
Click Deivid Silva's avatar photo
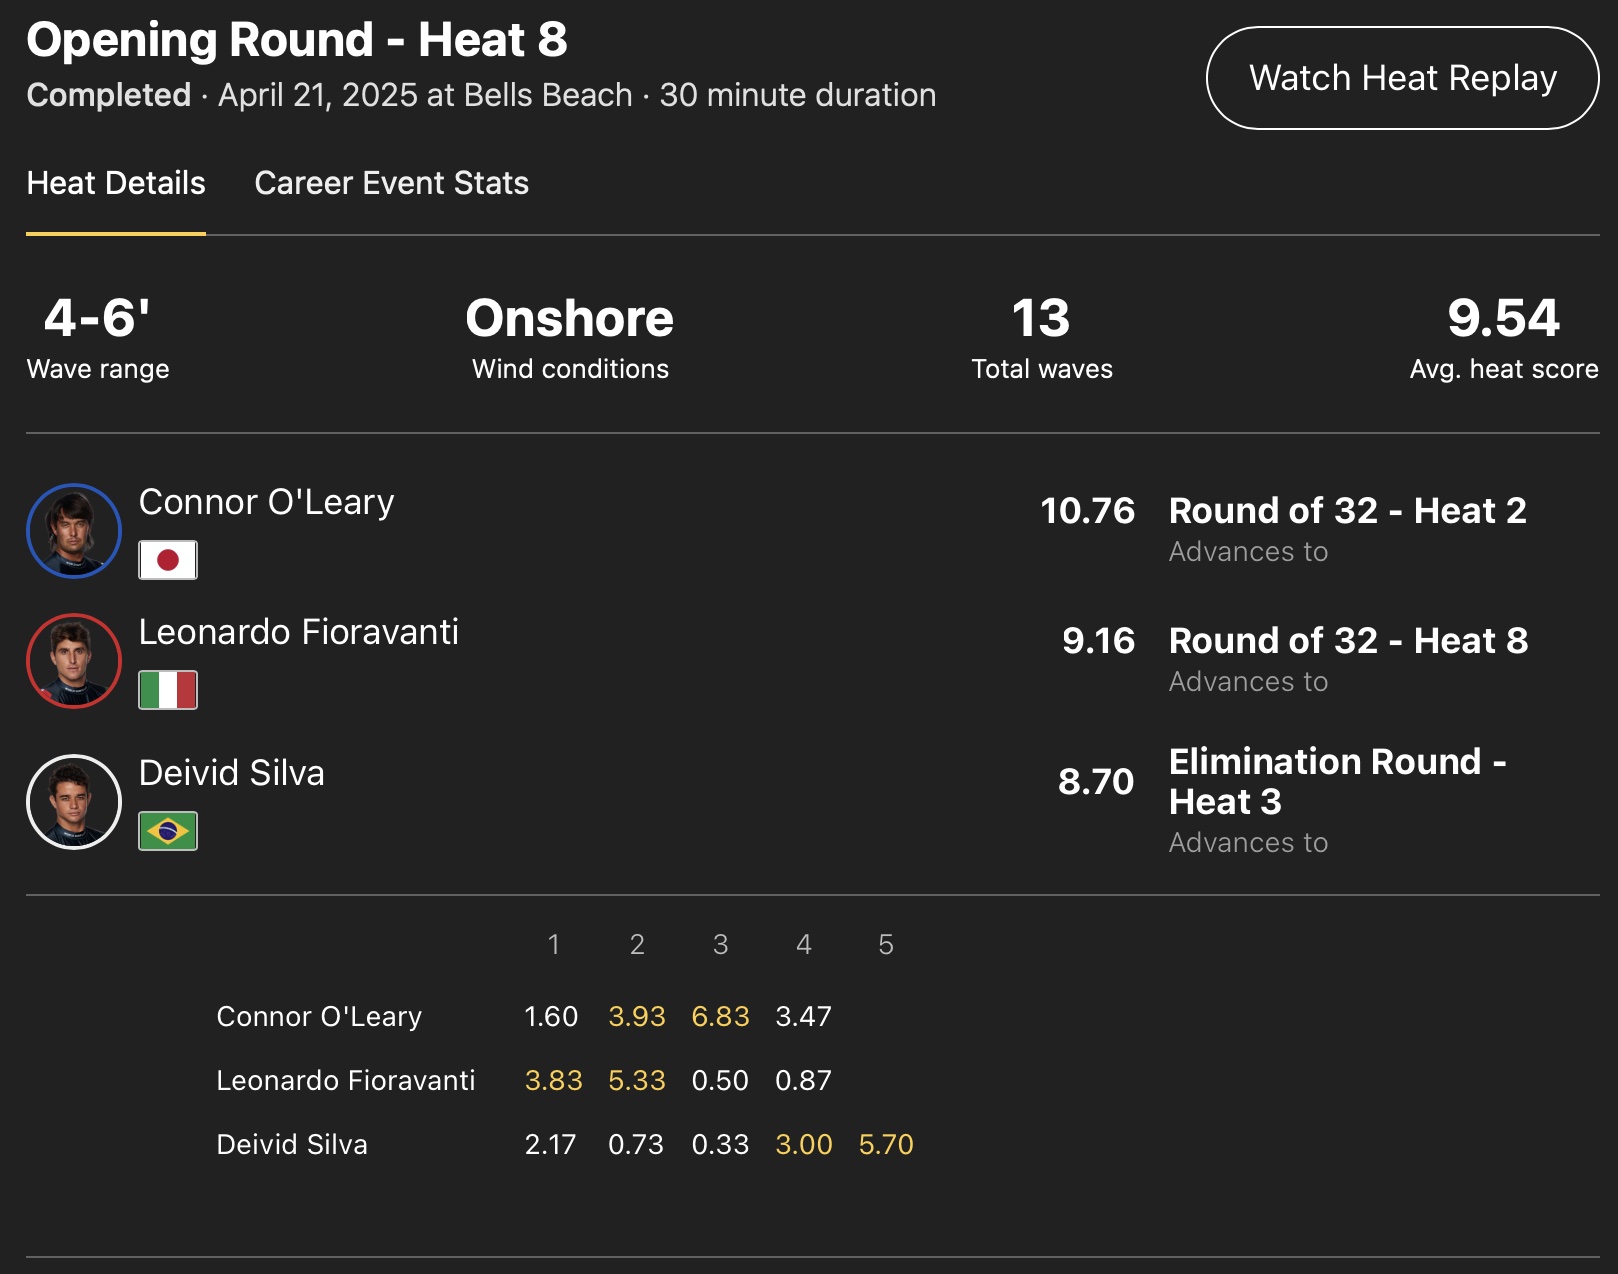click(x=74, y=802)
